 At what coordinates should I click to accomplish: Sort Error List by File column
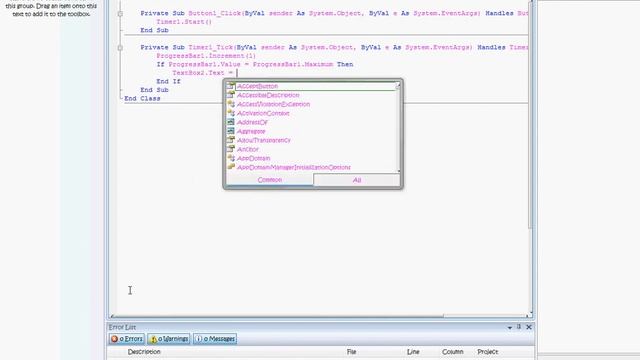point(351,351)
